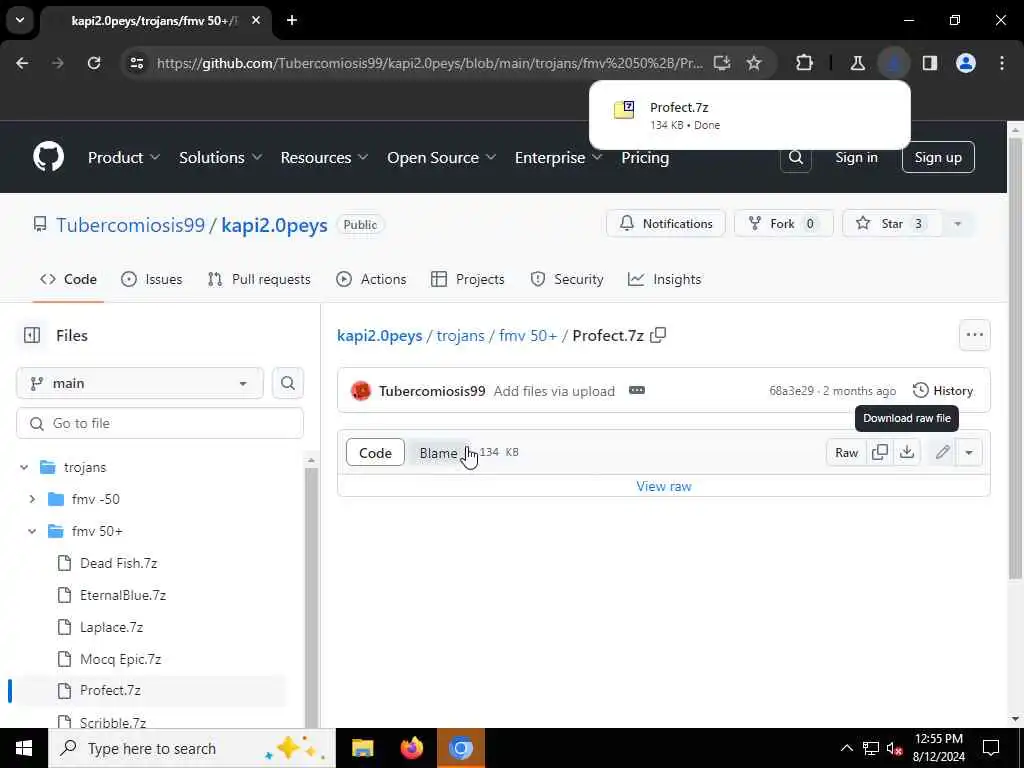The width and height of the screenshot is (1024, 768).
Task: Expand the Product menu dropdown
Action: pos(124,157)
